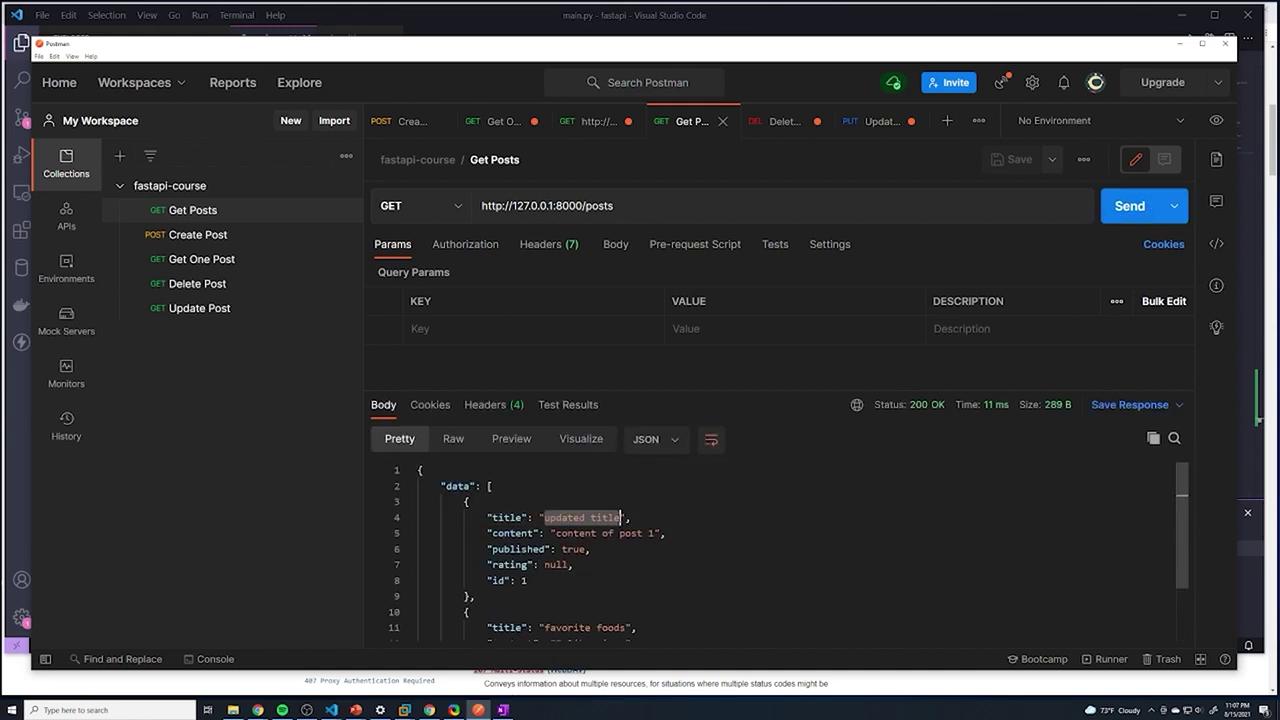
Task: Copy response body using the copy icon
Action: click(1153, 438)
